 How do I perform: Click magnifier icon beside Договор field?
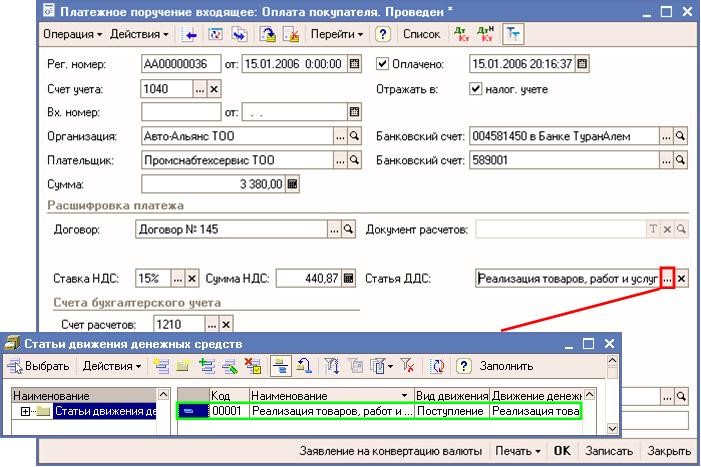[x=350, y=229]
